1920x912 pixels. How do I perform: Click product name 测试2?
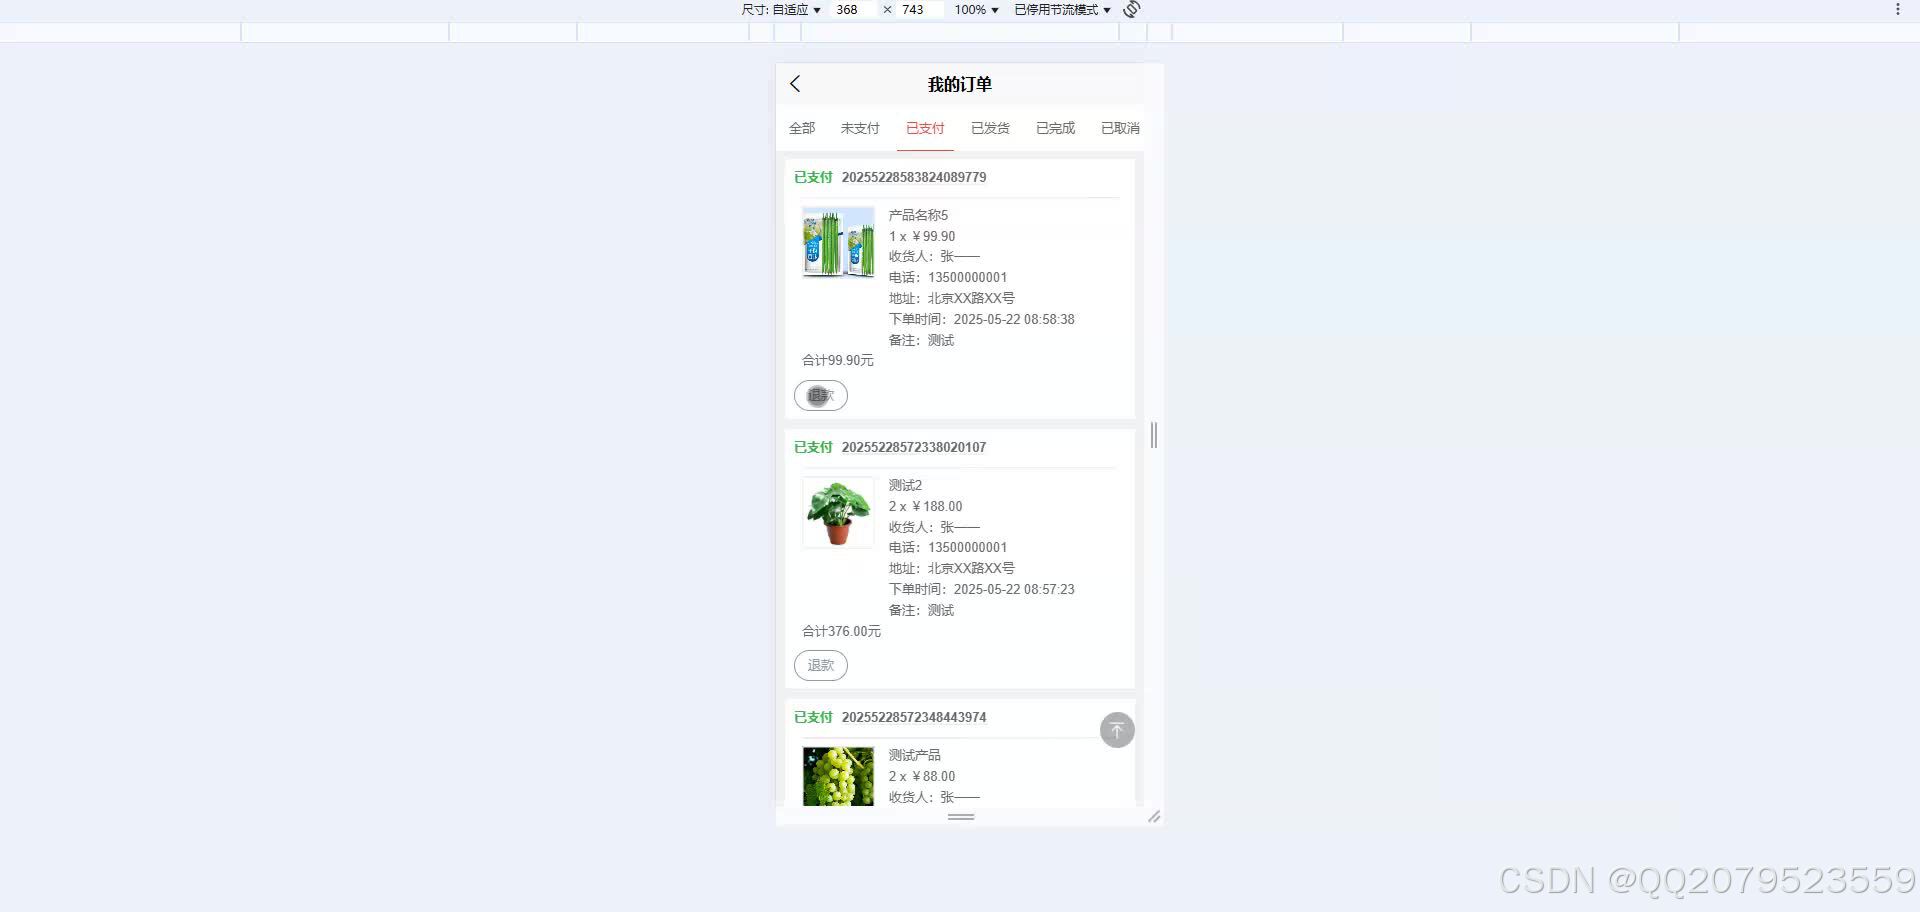(x=905, y=485)
